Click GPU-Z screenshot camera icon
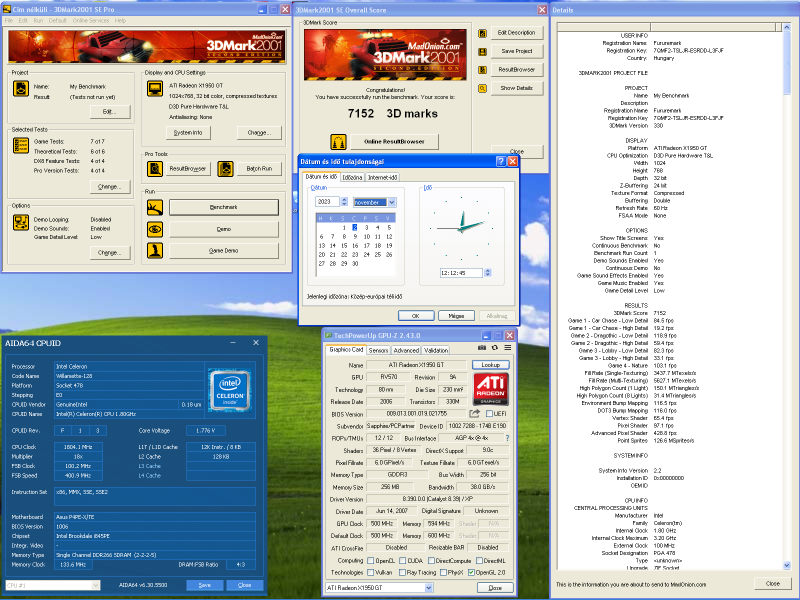 (482, 348)
